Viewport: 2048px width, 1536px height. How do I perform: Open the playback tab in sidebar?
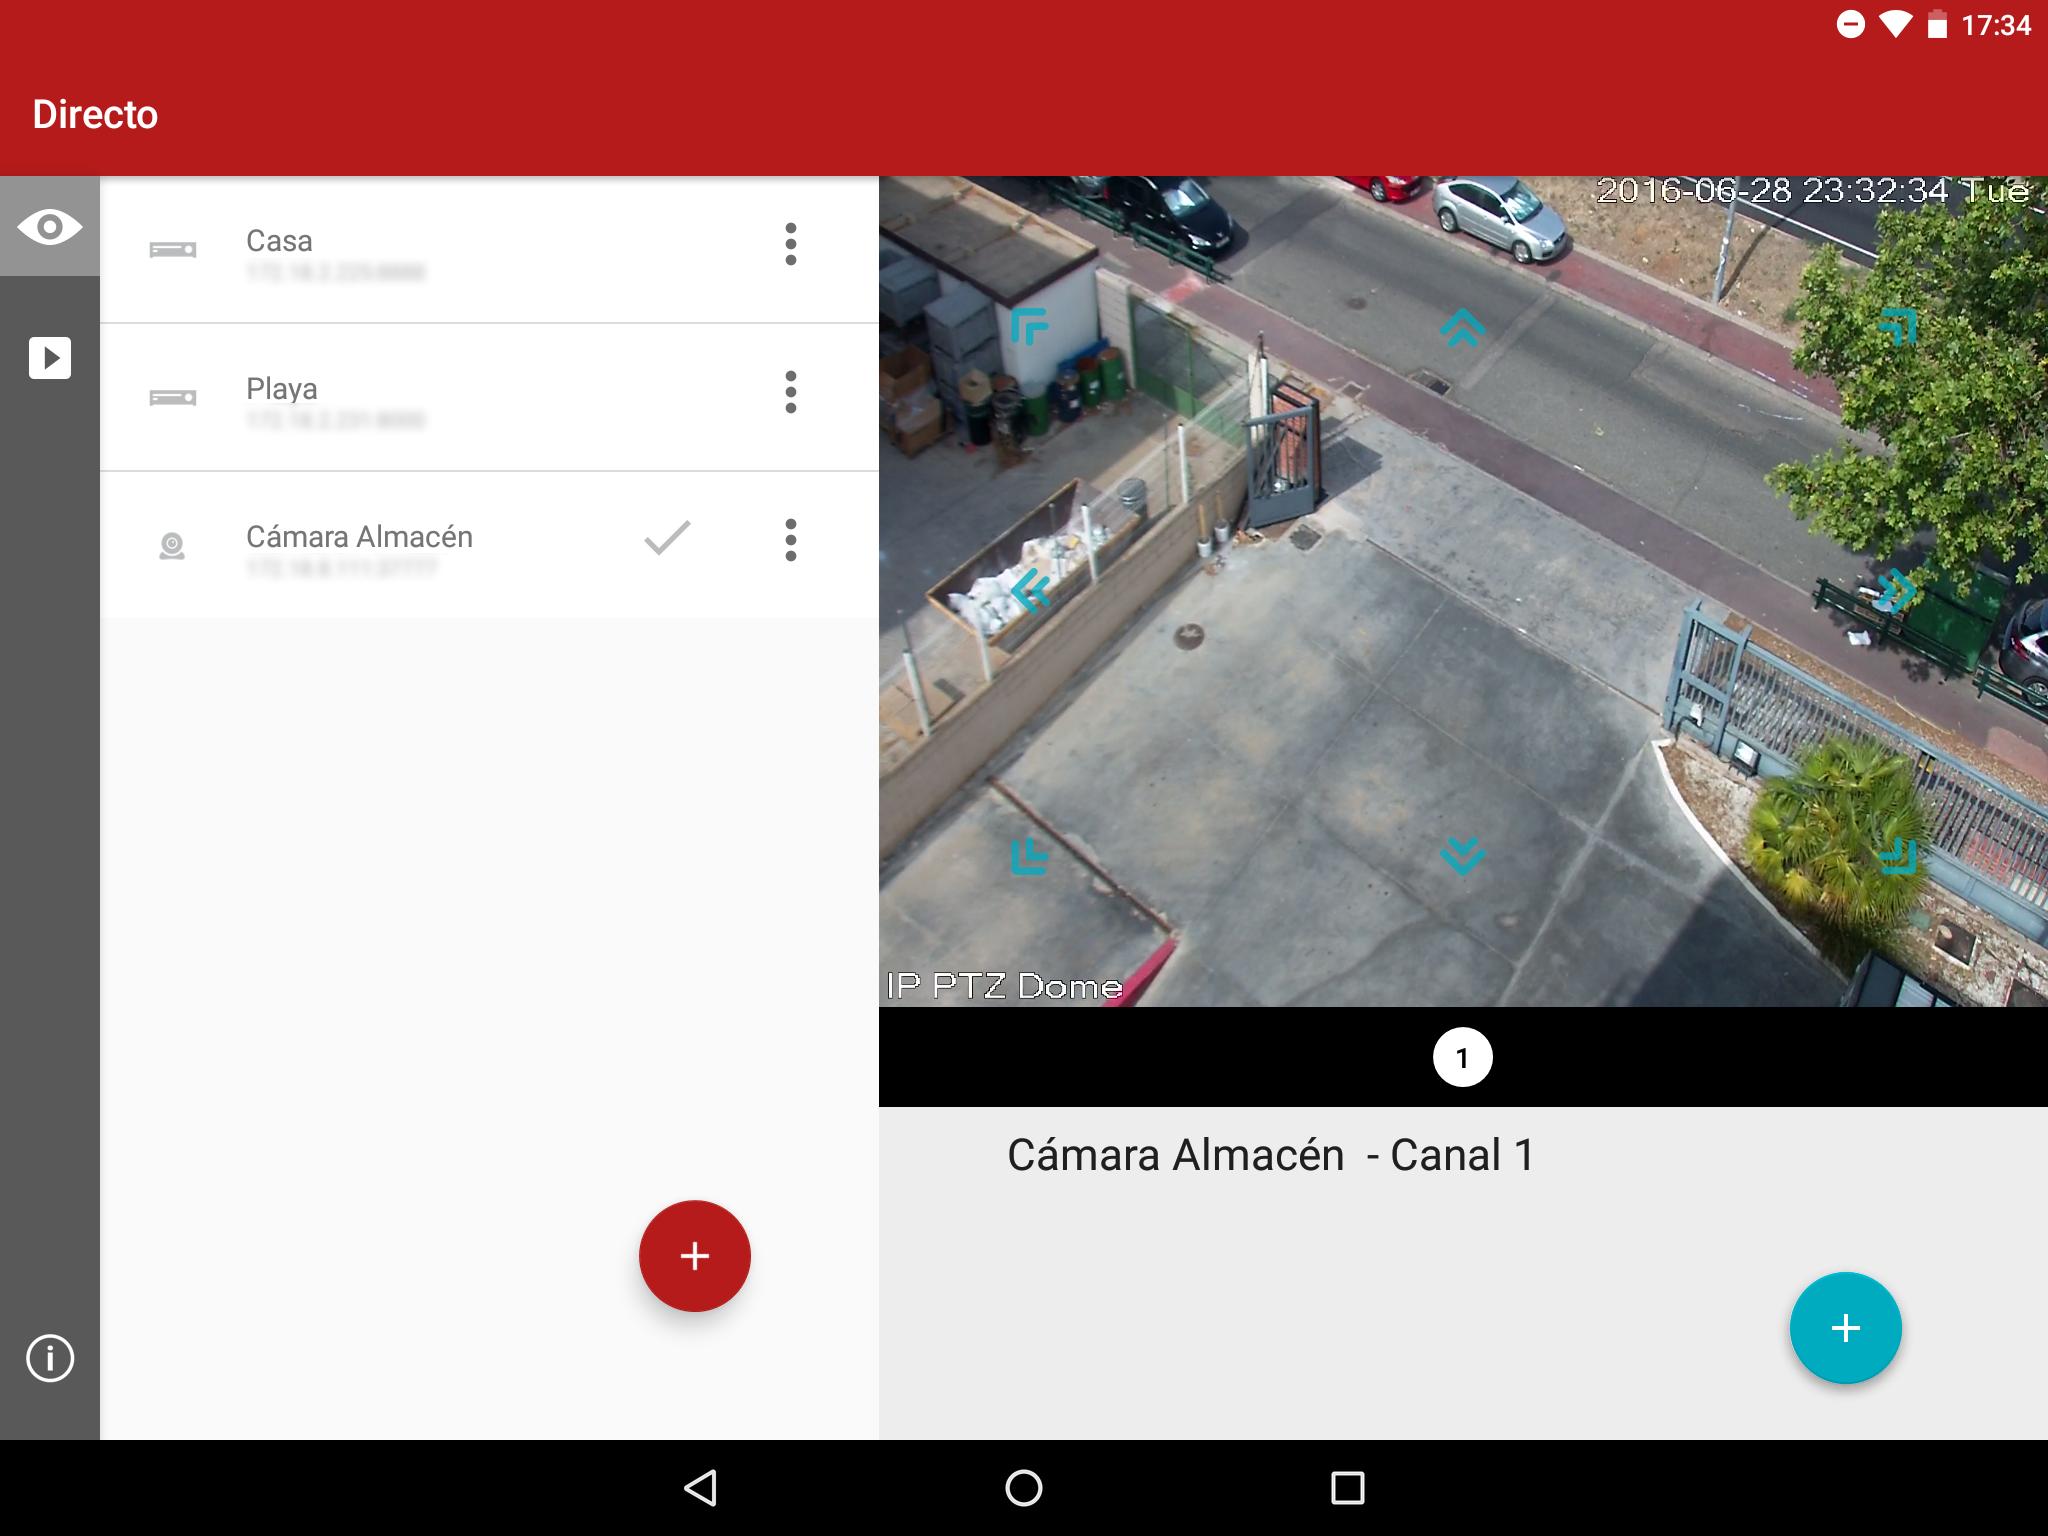pos(49,358)
